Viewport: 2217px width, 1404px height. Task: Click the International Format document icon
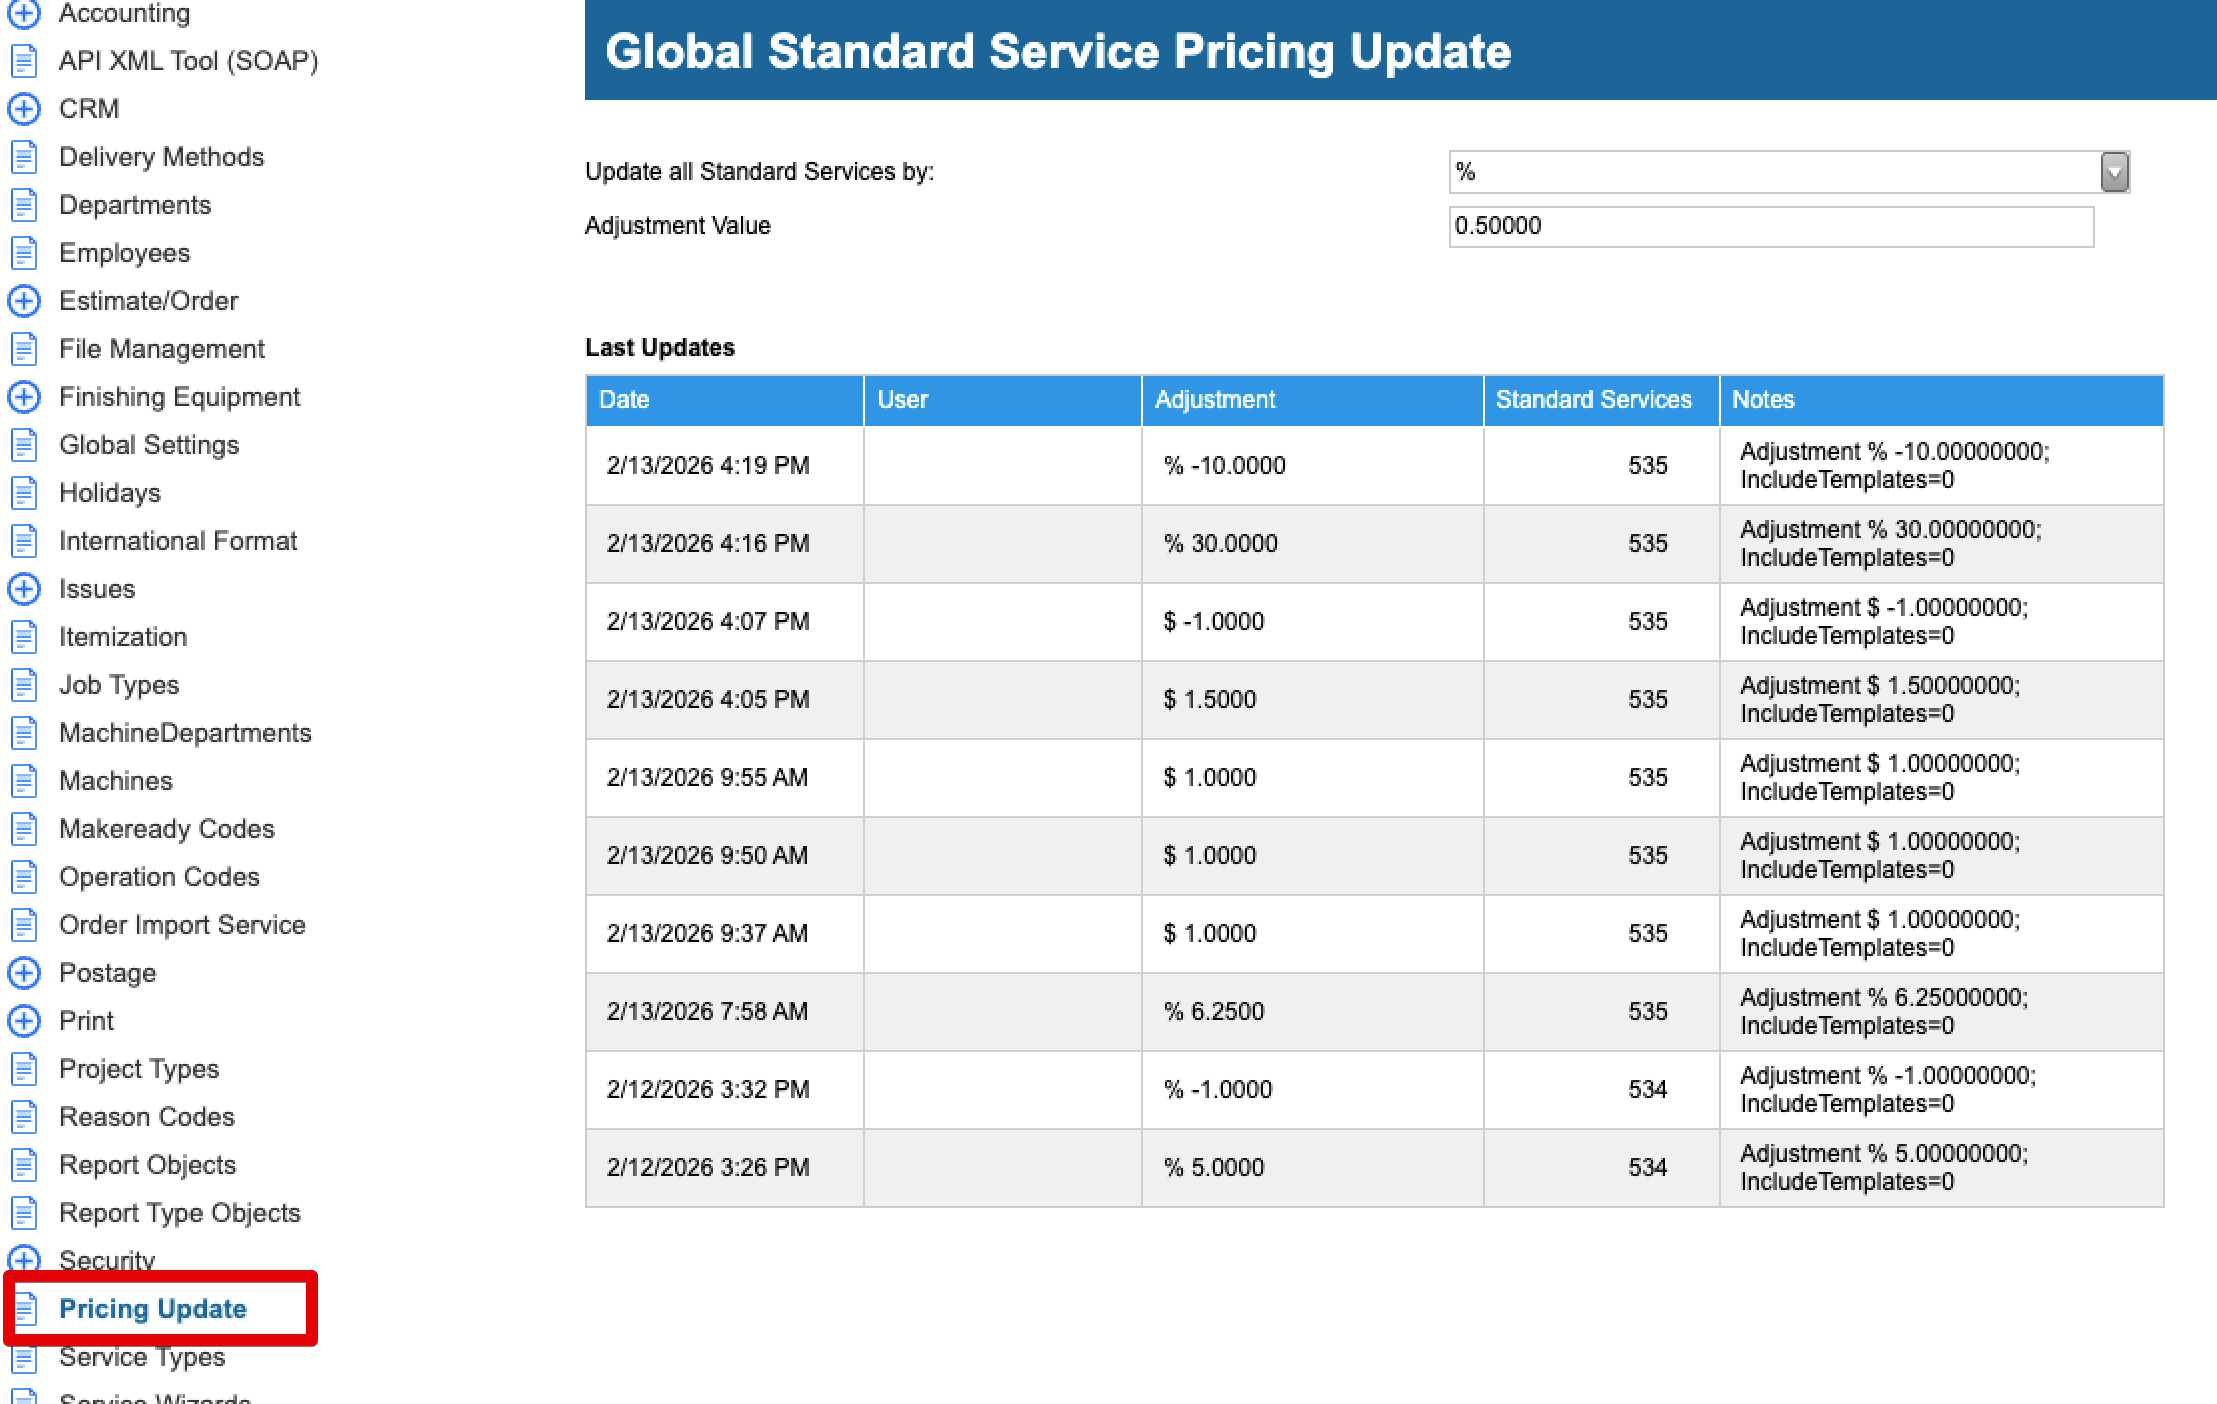point(24,541)
